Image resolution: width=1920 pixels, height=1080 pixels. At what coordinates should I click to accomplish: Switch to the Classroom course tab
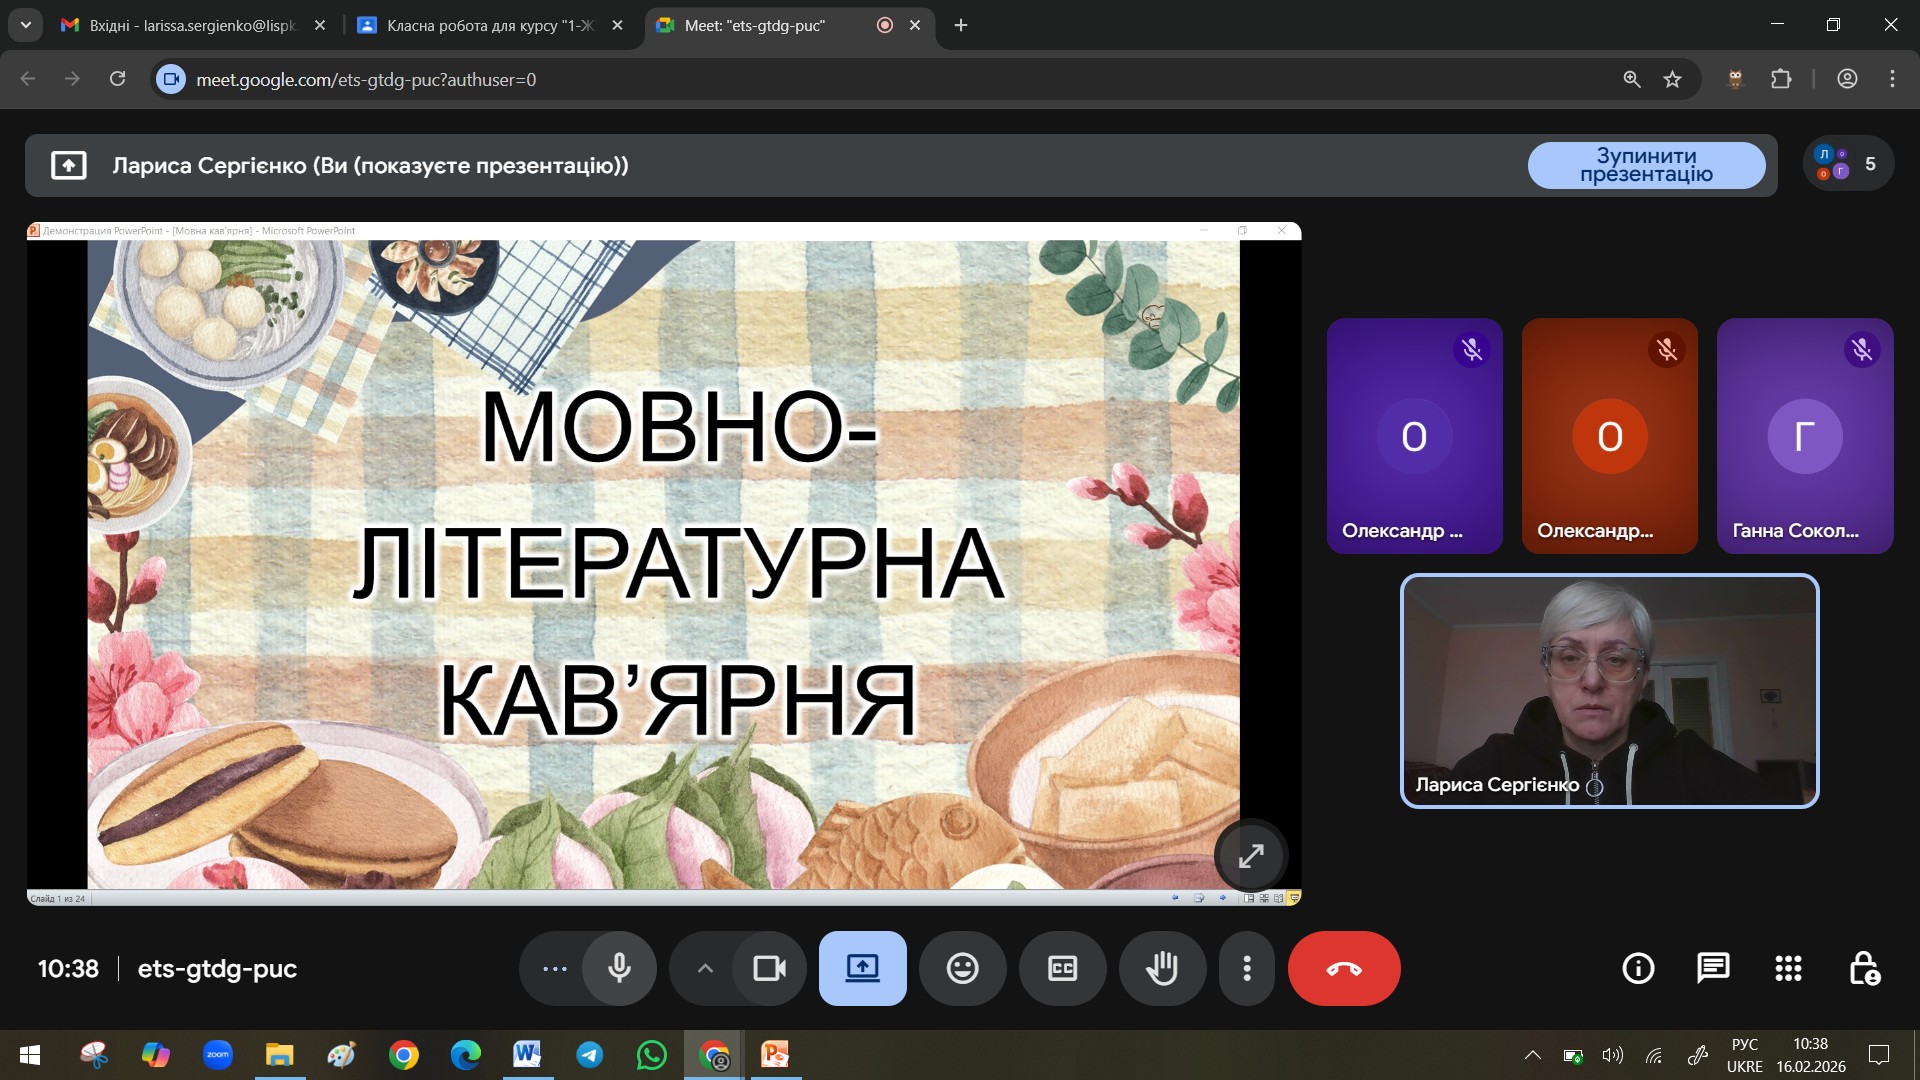point(490,25)
